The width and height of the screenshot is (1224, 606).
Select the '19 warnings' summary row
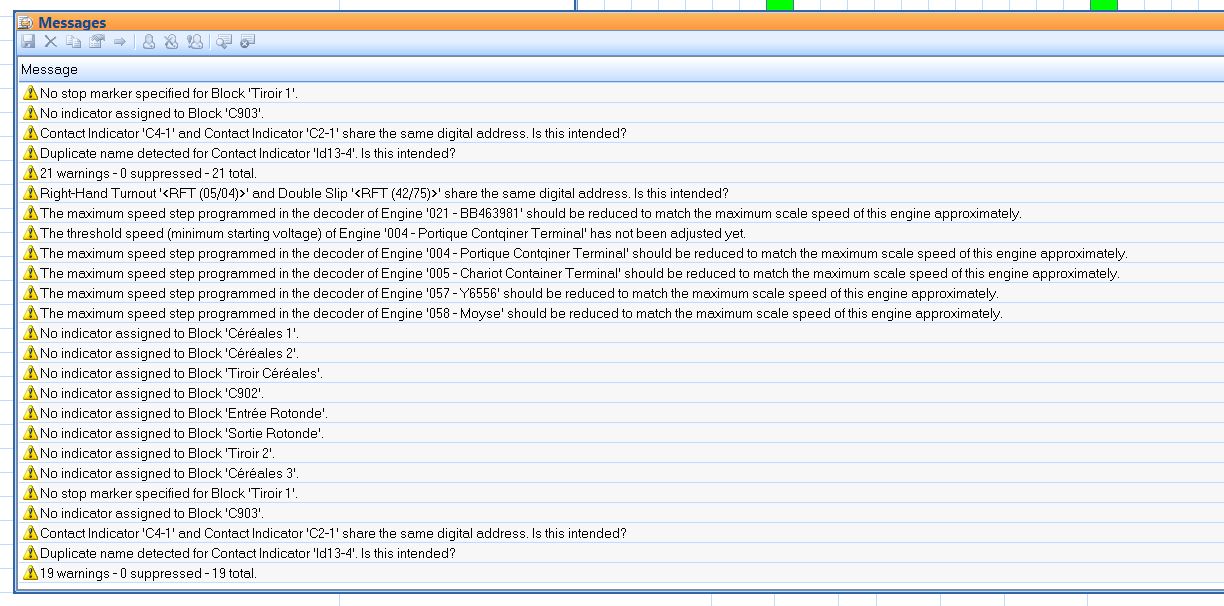pyautogui.click(x=148, y=573)
